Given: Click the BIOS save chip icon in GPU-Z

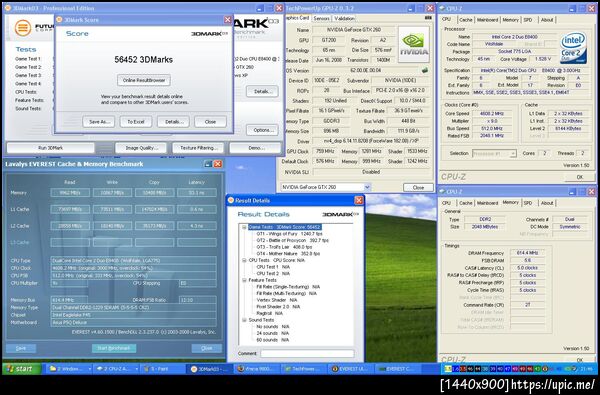Looking at the screenshot, I should 425,70.
